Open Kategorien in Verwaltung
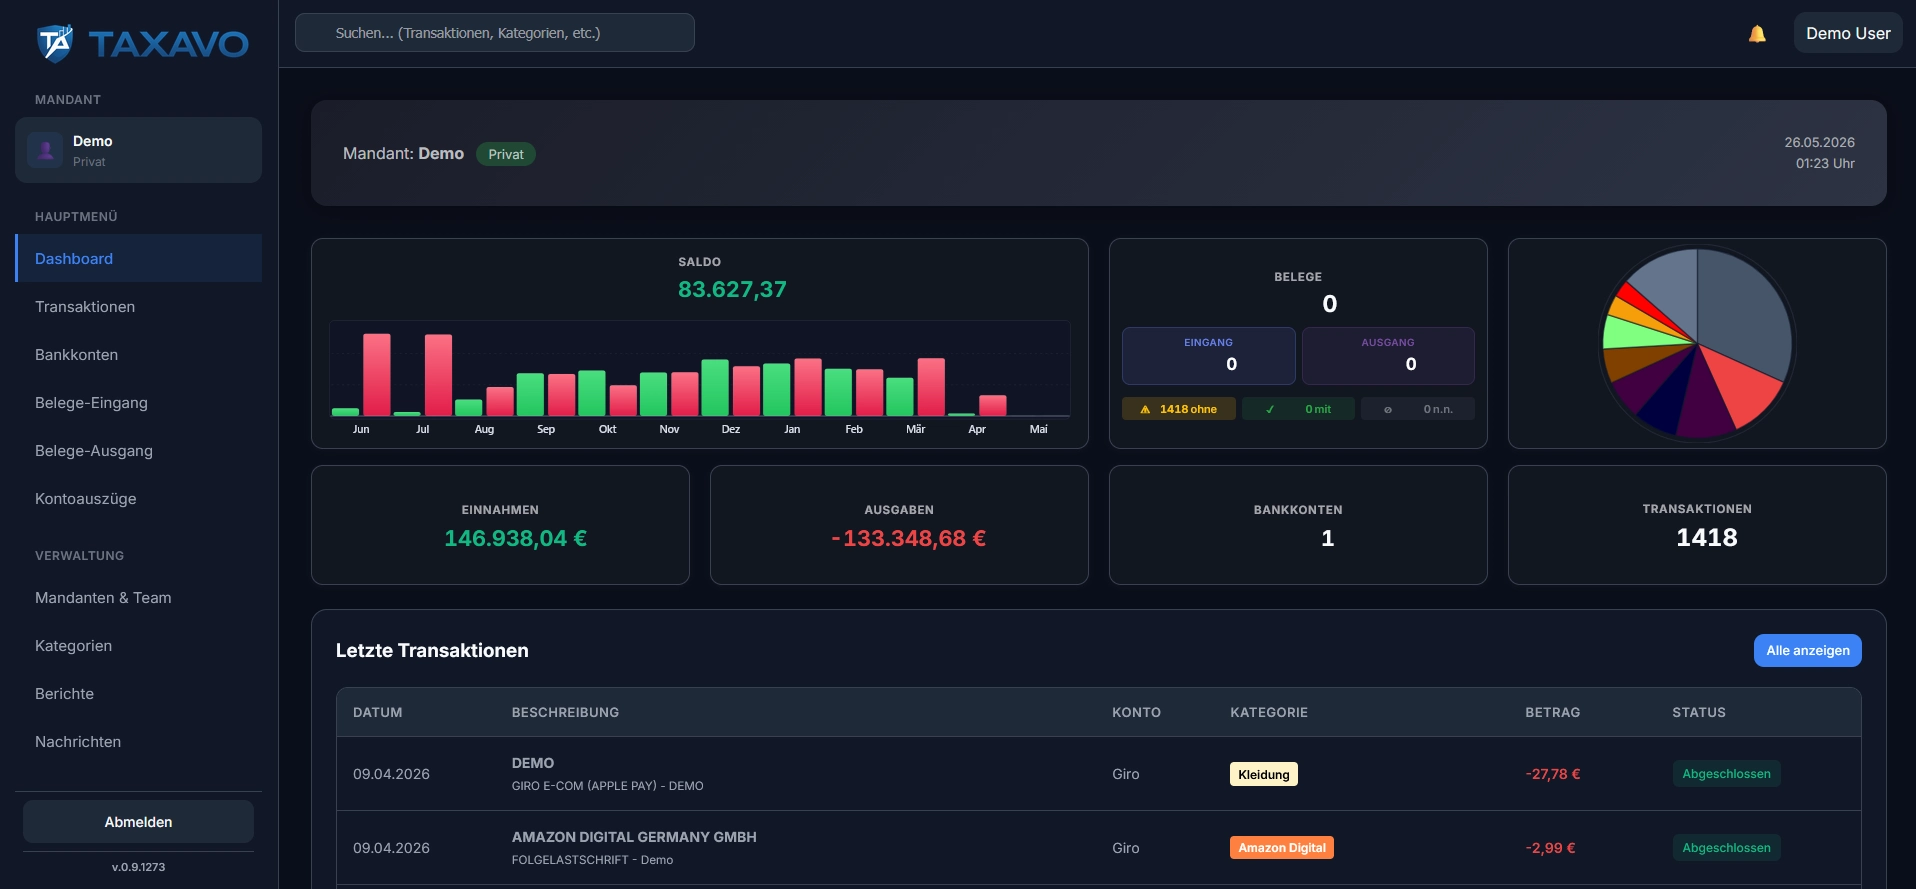This screenshot has width=1916, height=889. click(x=139, y=645)
